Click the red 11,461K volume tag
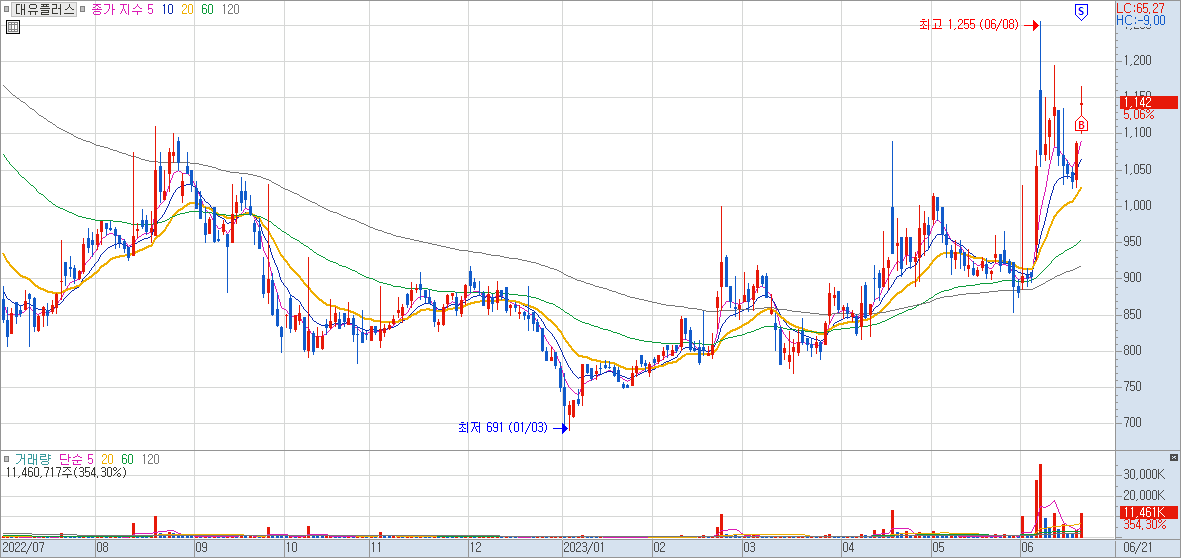This screenshot has width=1181, height=558. (1149, 512)
